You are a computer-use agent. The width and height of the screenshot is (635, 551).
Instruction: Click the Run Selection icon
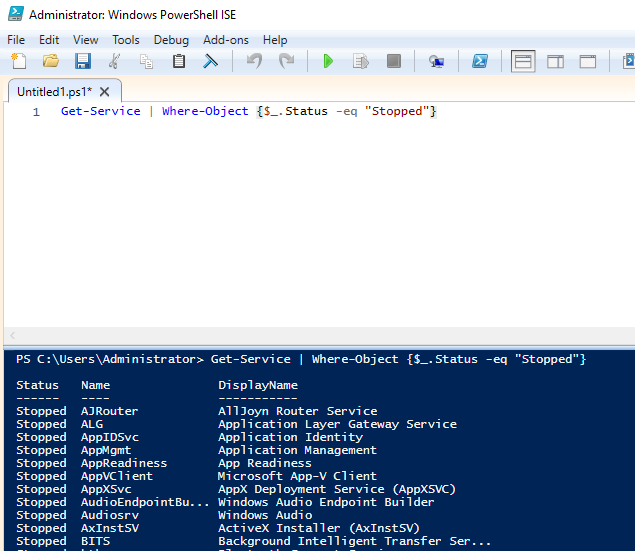360,62
